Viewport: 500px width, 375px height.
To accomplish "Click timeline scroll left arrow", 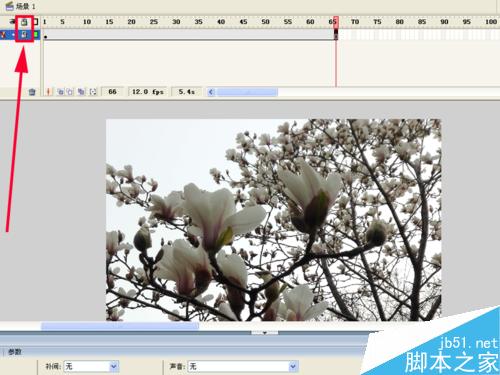I will (211, 92).
